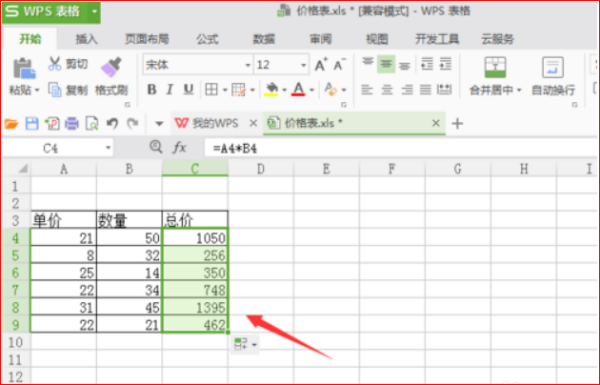Image resolution: width=600 pixels, height=385 pixels.
Task: Click the Merge and Center icon
Action: coord(495,67)
